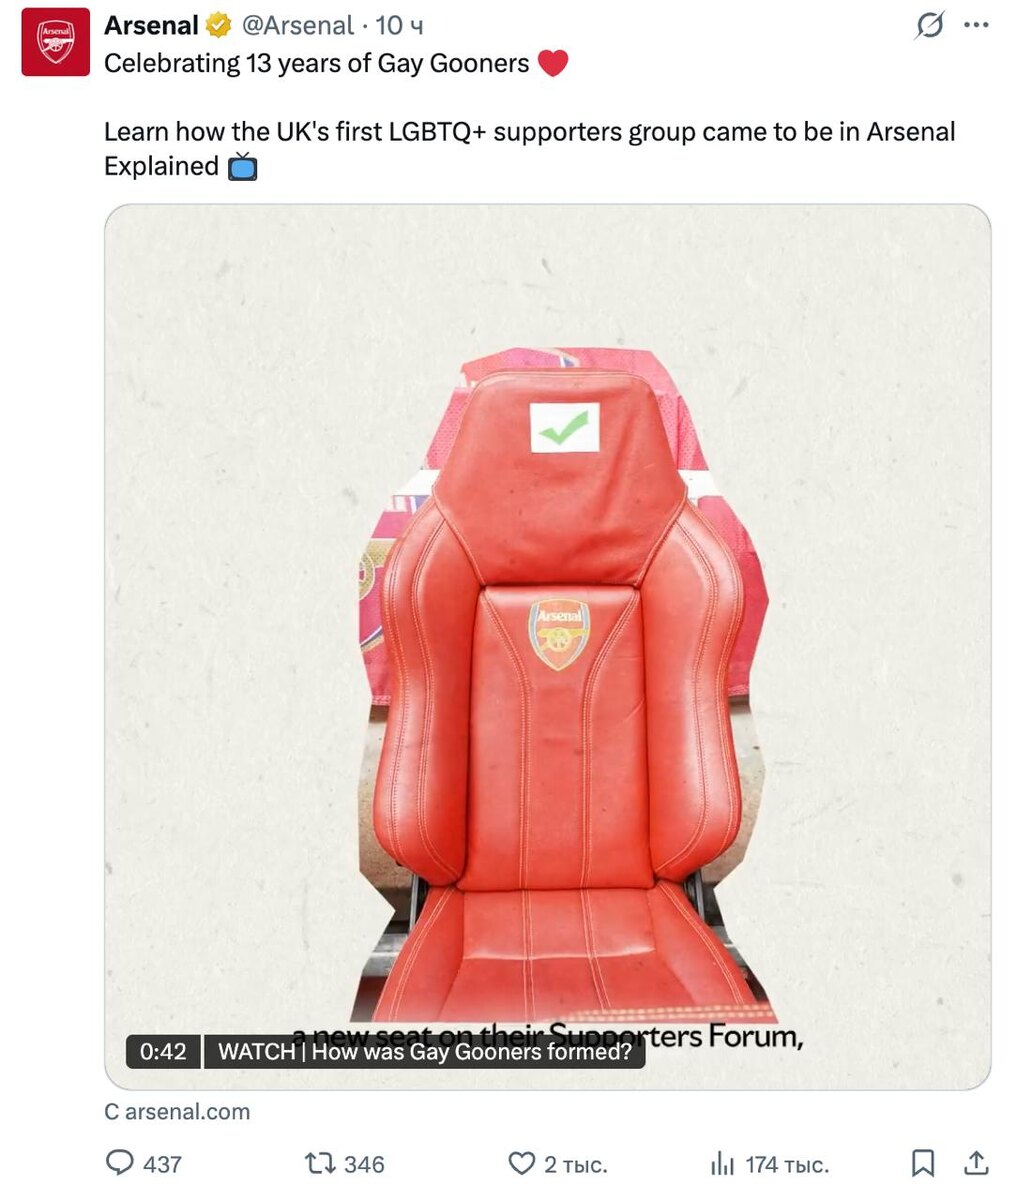Open the view analytics bar chart icon

(x=723, y=1163)
